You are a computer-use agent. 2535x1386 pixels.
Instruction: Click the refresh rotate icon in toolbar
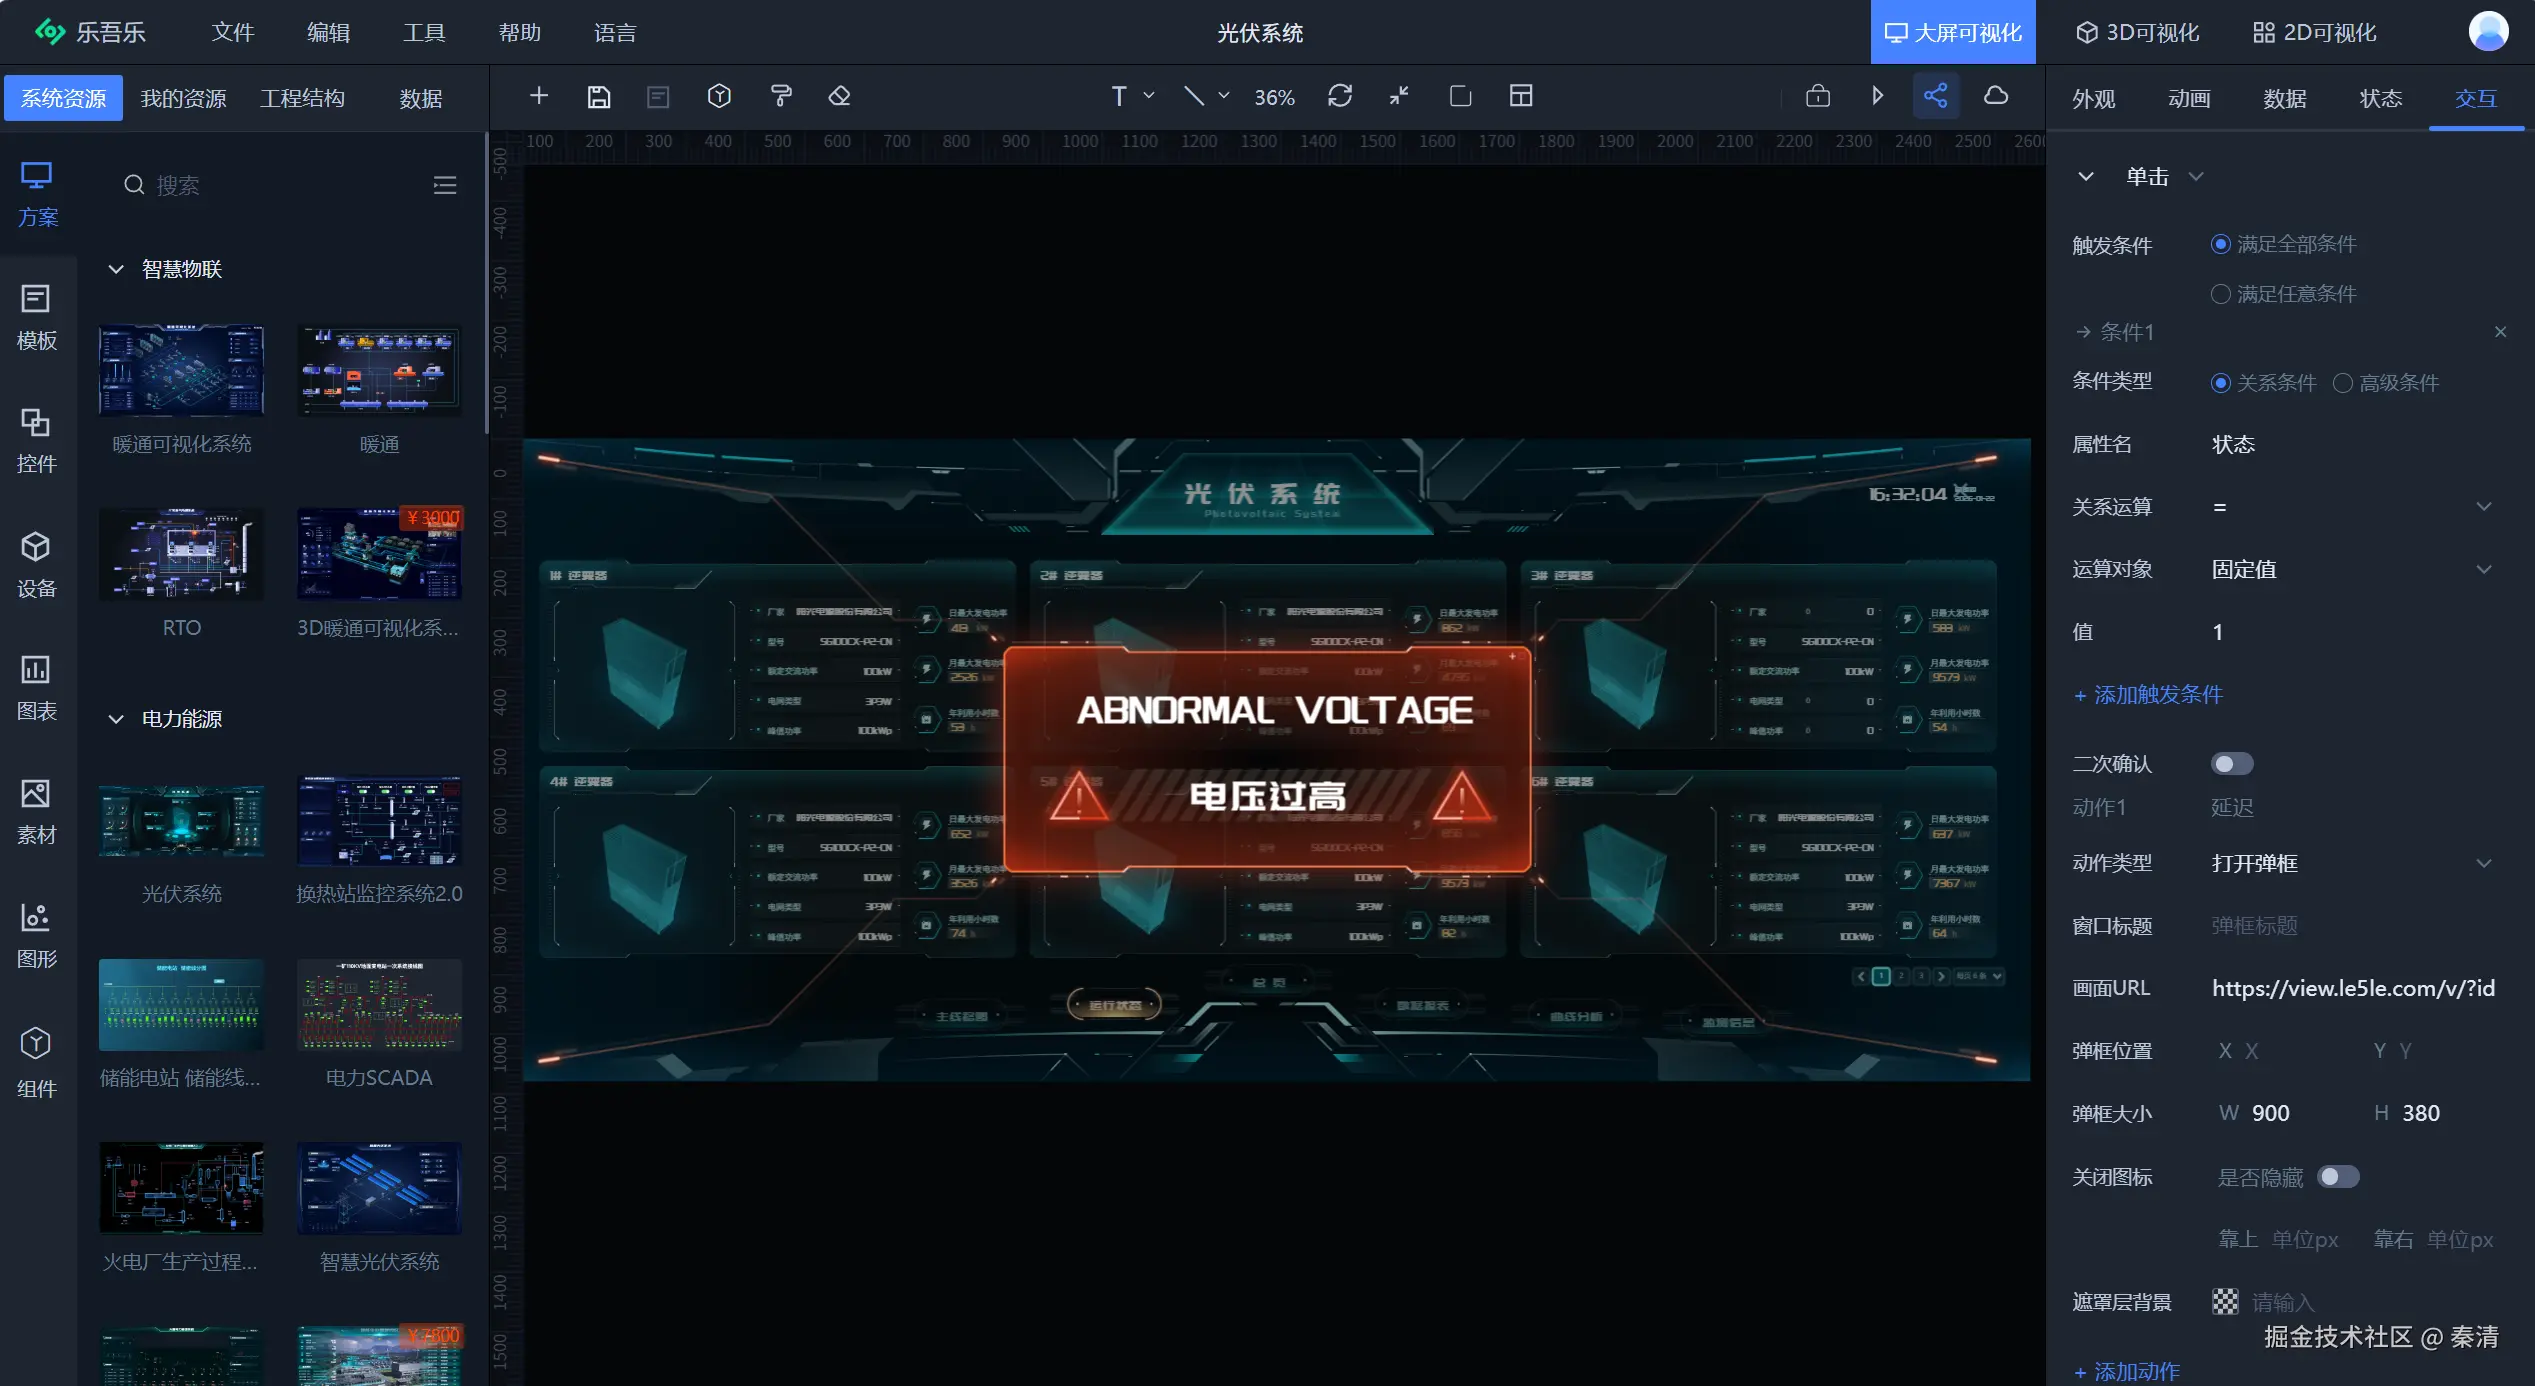pyautogui.click(x=1340, y=97)
